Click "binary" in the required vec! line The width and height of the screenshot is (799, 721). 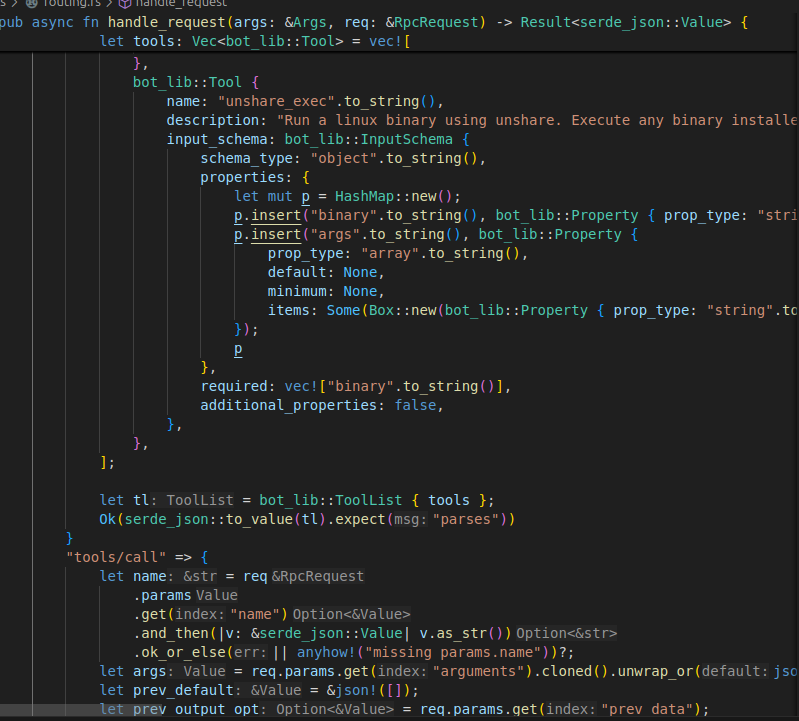(x=360, y=386)
